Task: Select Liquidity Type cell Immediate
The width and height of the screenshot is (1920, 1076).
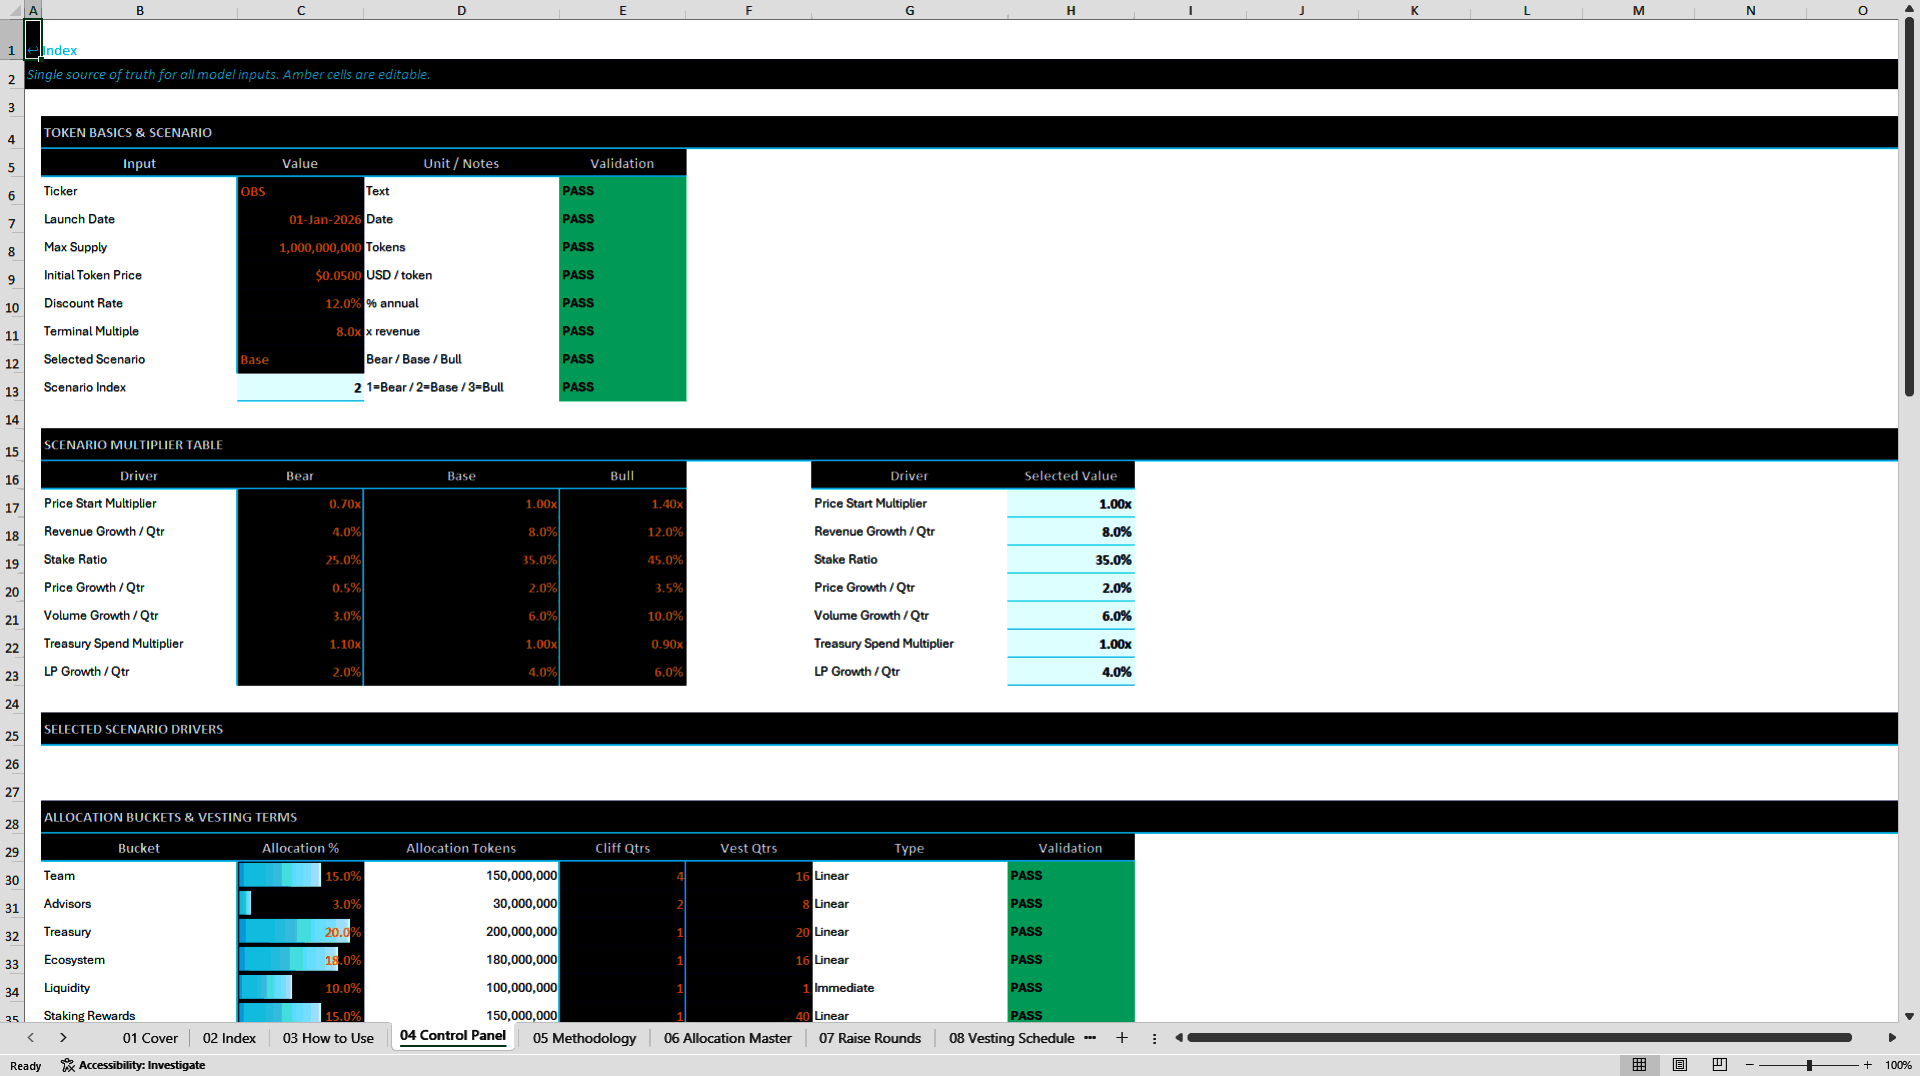Action: point(909,988)
